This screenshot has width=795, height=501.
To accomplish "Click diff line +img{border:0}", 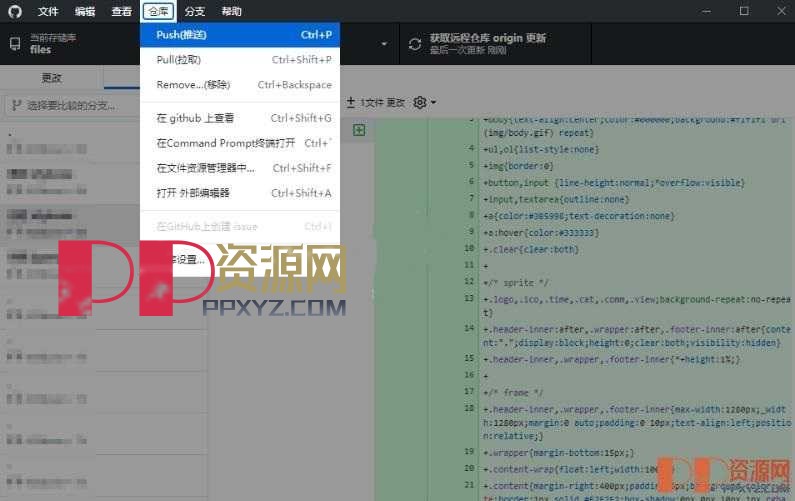I will [518, 166].
